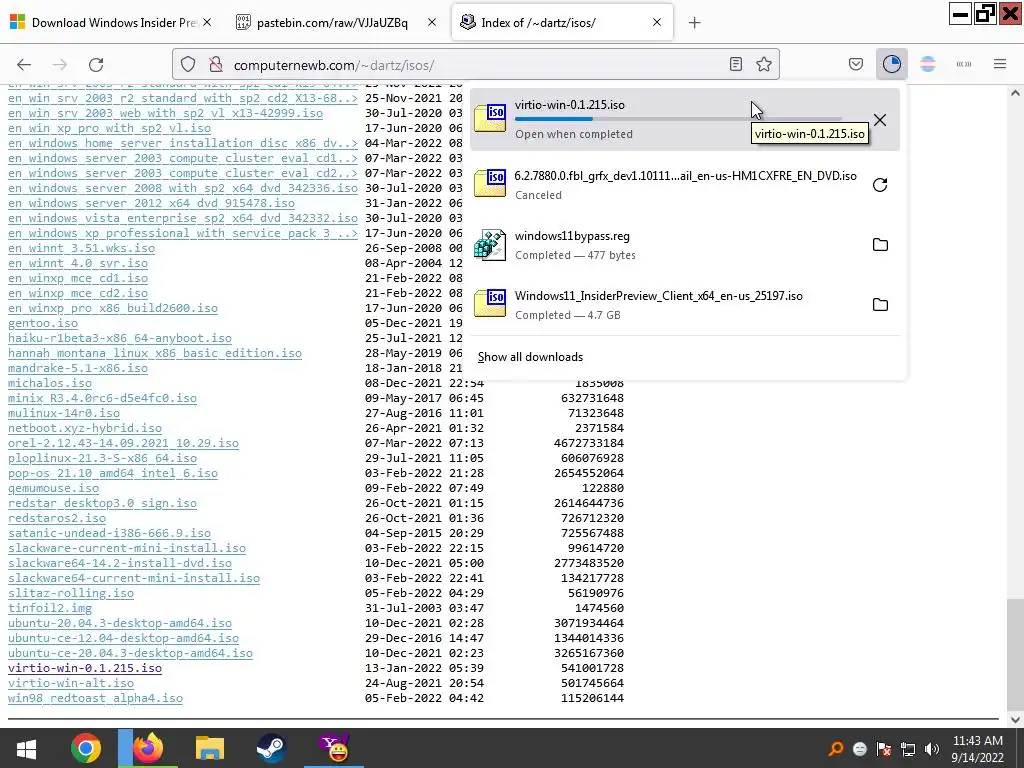Screen dimensions: 1024x768
Task: Click the address bar URL field
Action: click(477, 65)
